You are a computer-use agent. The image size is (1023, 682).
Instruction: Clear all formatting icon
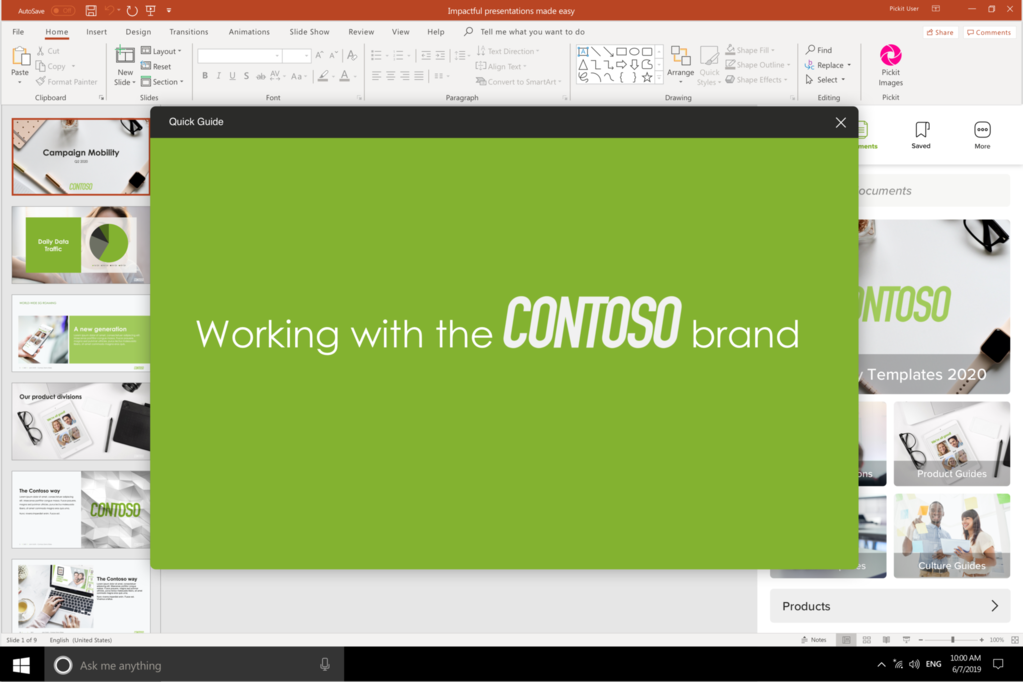pyautogui.click(x=352, y=56)
